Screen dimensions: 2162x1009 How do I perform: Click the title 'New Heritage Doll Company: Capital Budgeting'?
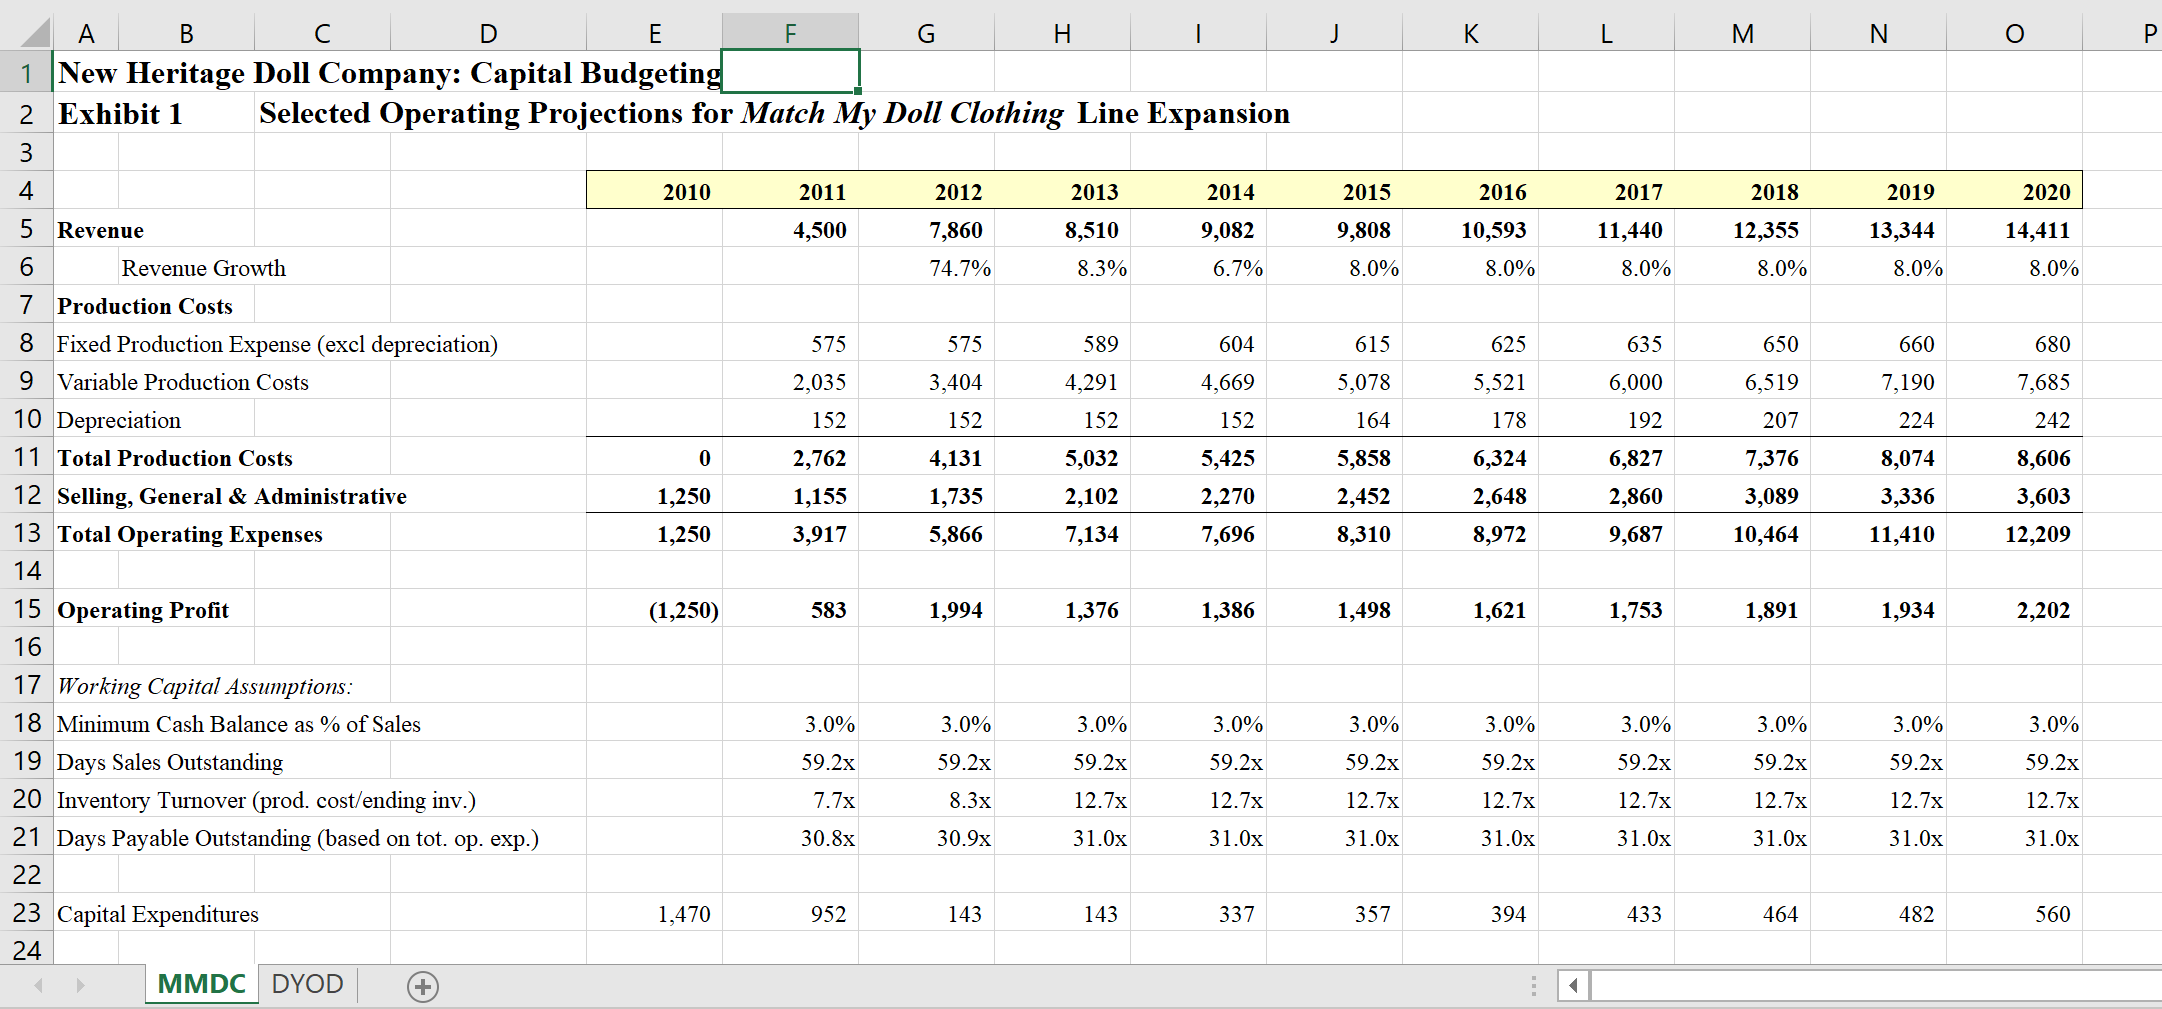(389, 73)
